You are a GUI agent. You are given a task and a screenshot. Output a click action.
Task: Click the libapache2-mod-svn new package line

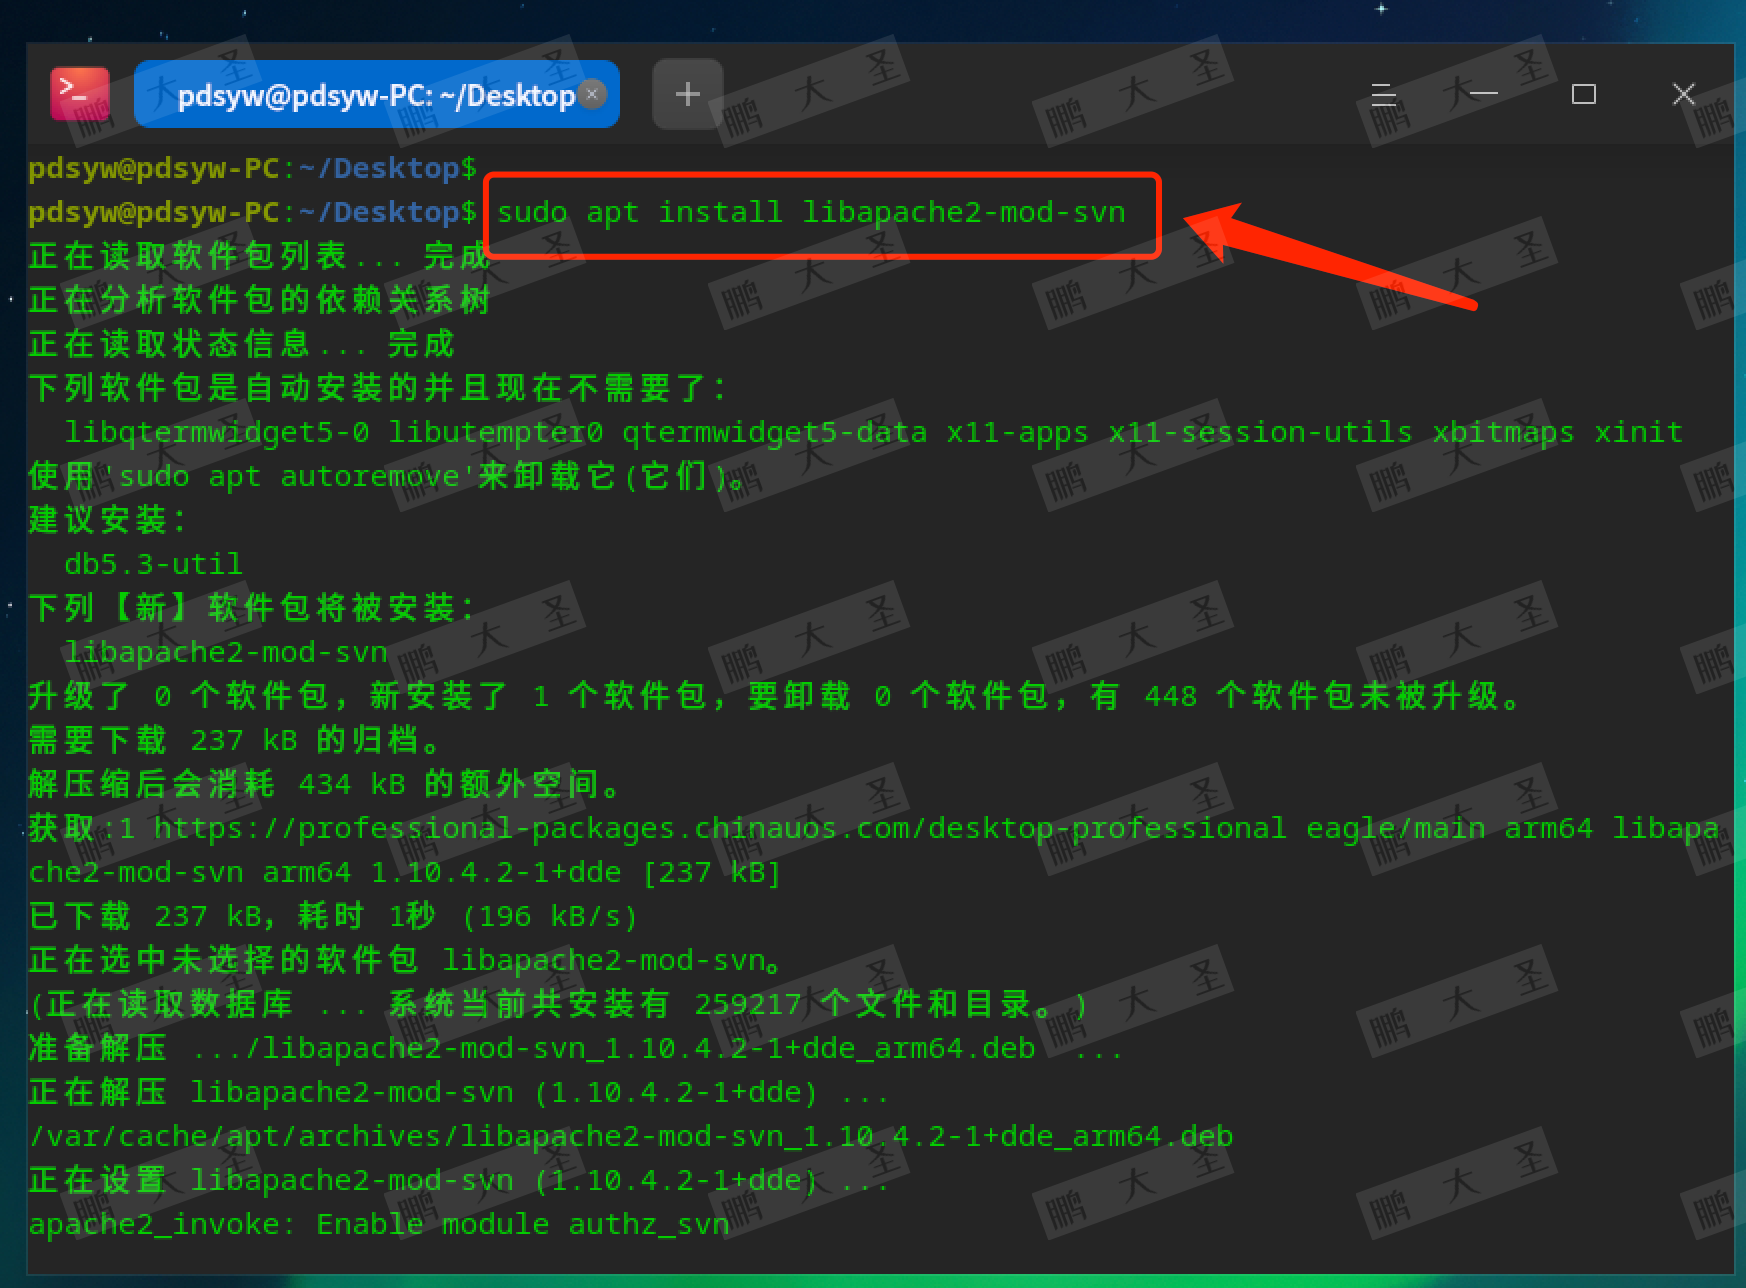pos(225,651)
